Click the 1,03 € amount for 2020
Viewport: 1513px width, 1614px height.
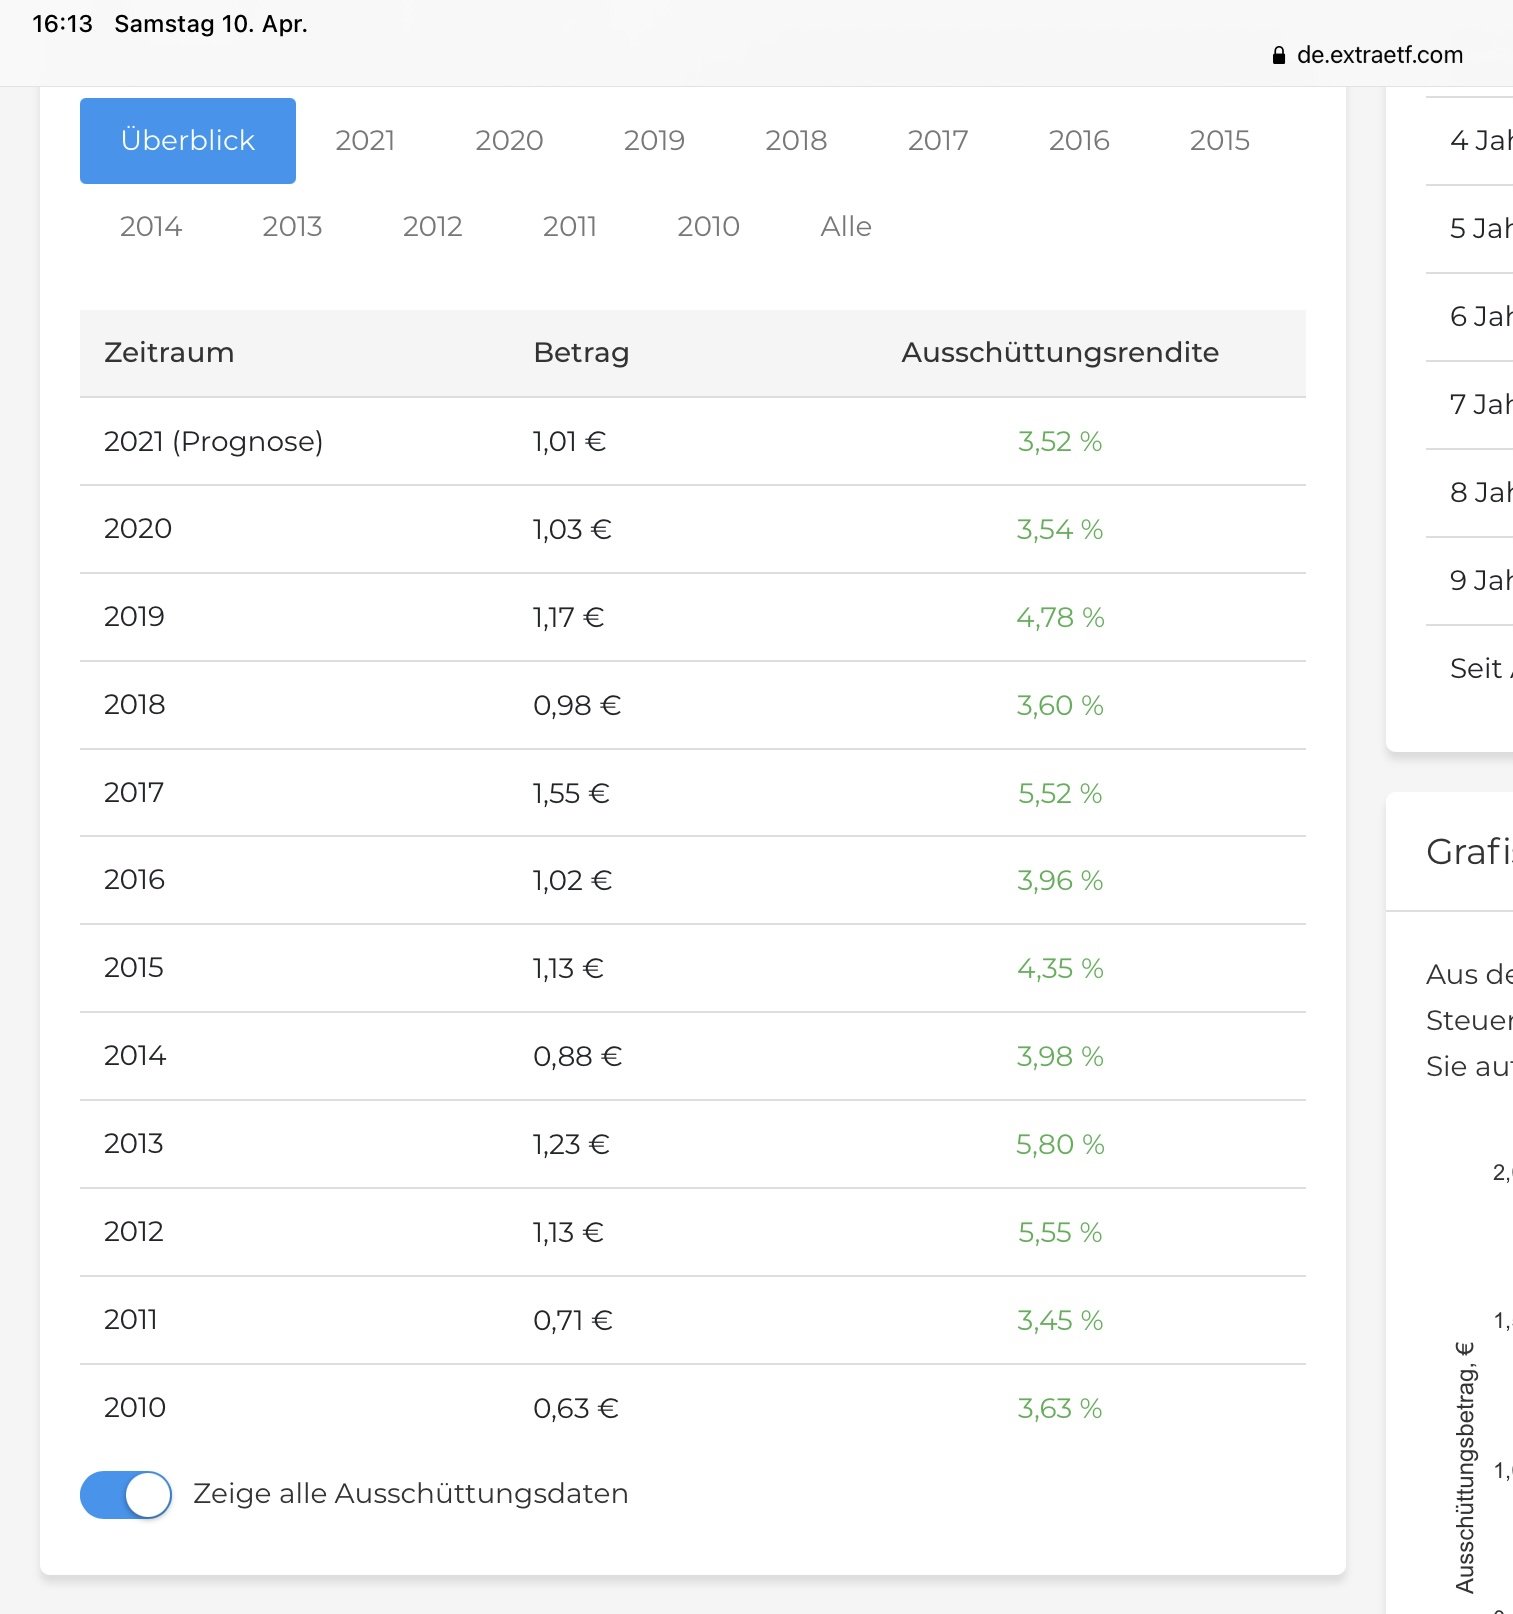pyautogui.click(x=571, y=529)
